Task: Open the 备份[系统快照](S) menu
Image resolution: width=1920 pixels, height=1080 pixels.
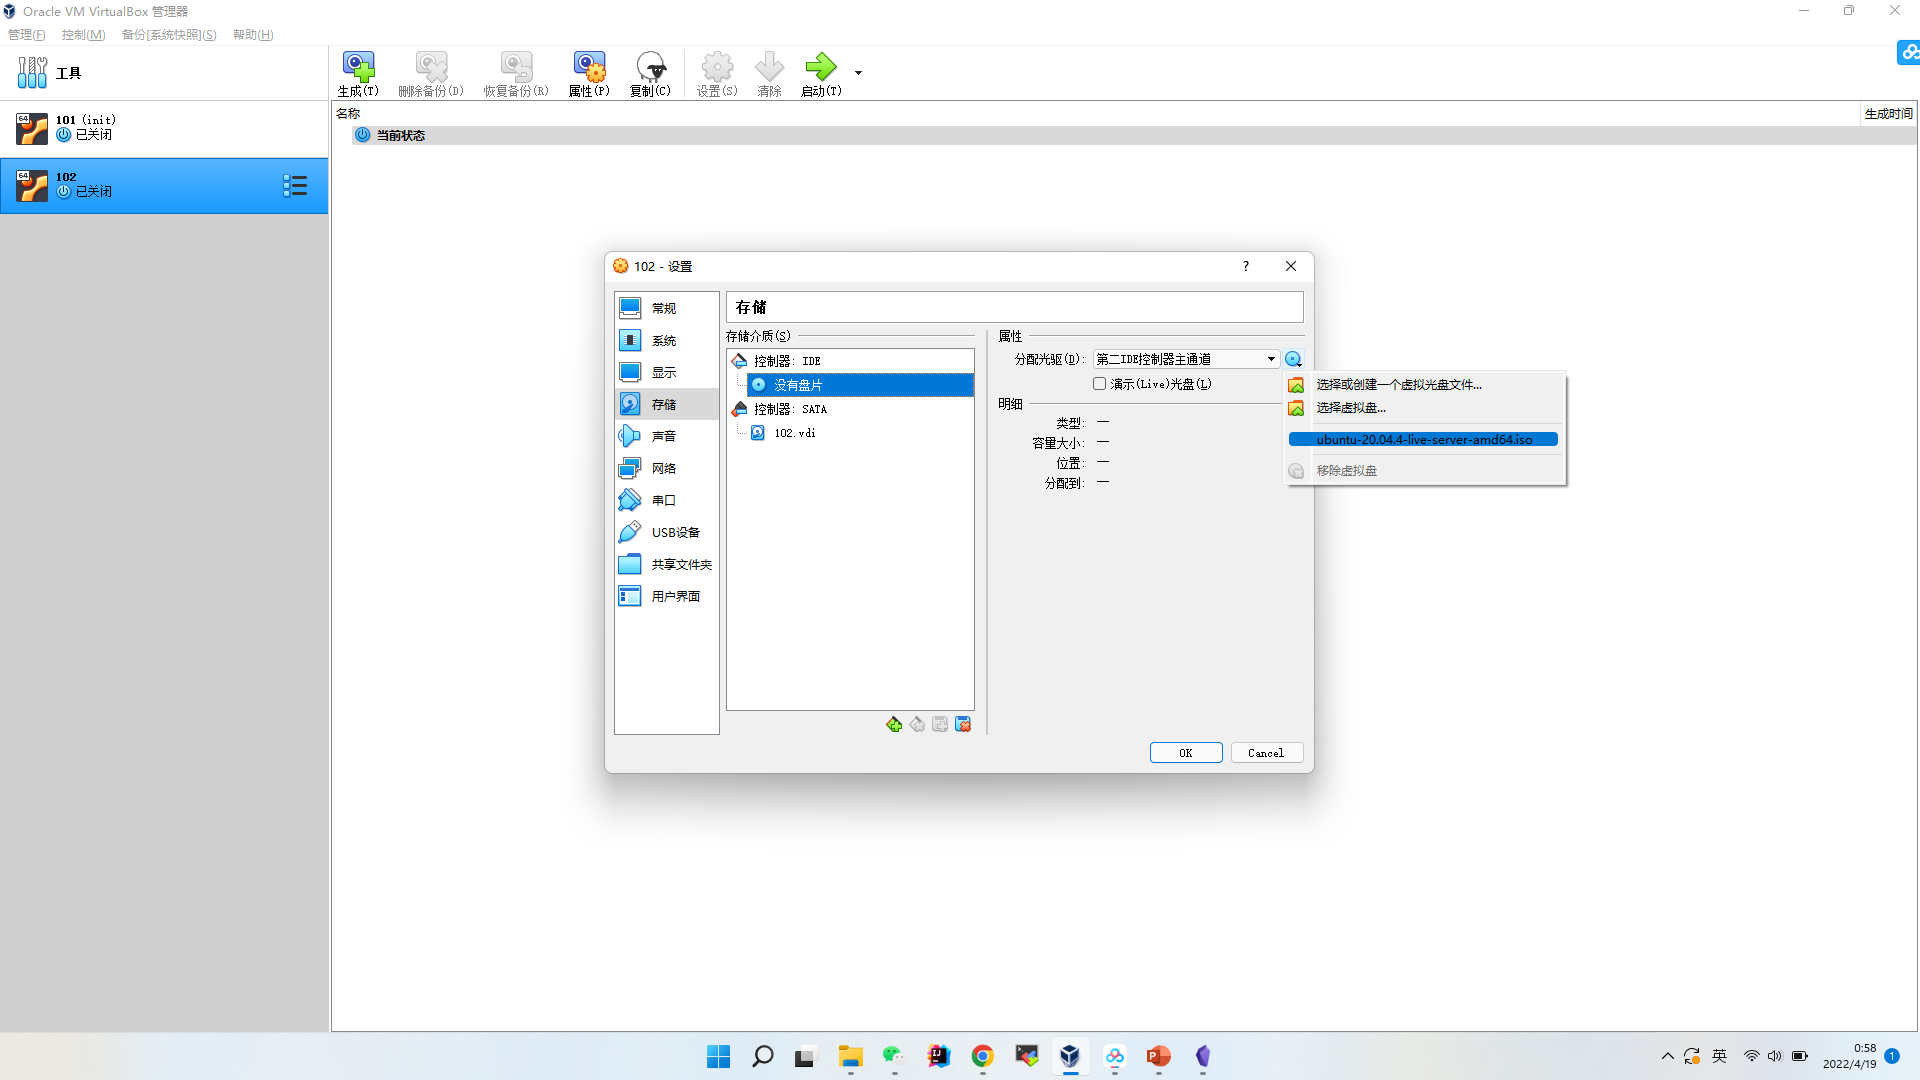Action: (169, 35)
